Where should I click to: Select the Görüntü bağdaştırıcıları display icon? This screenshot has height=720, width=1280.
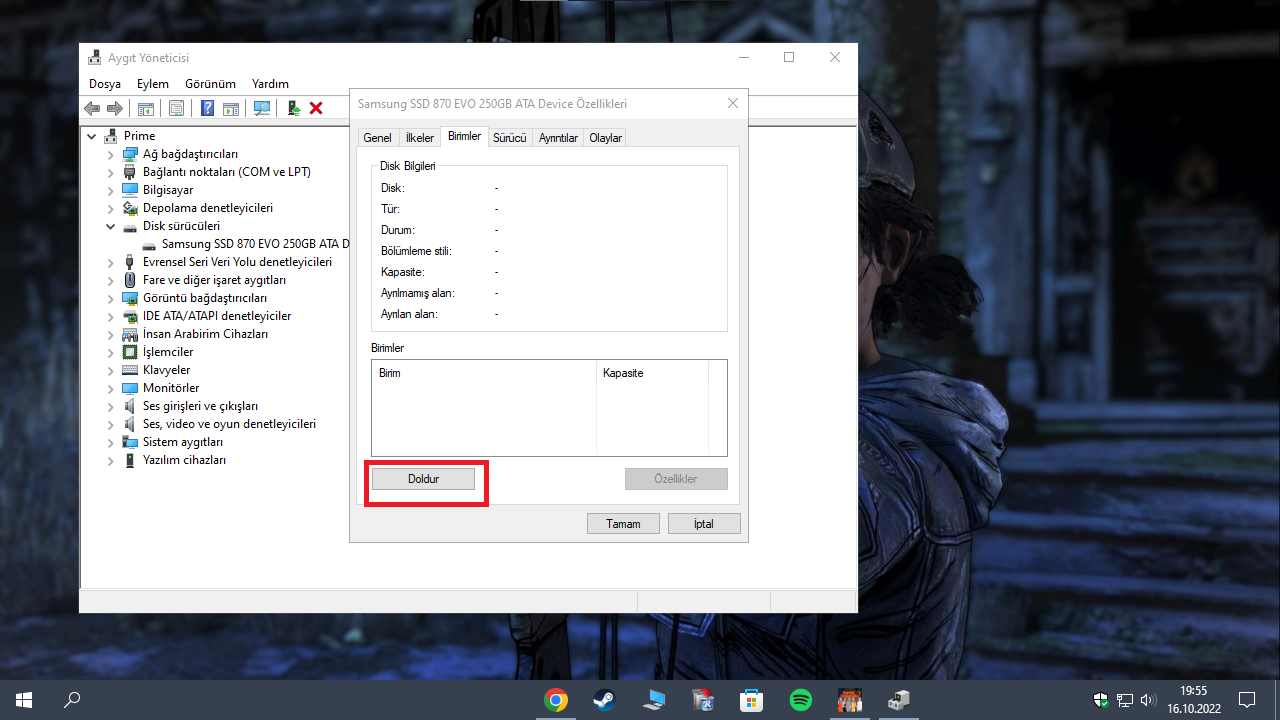(x=130, y=298)
